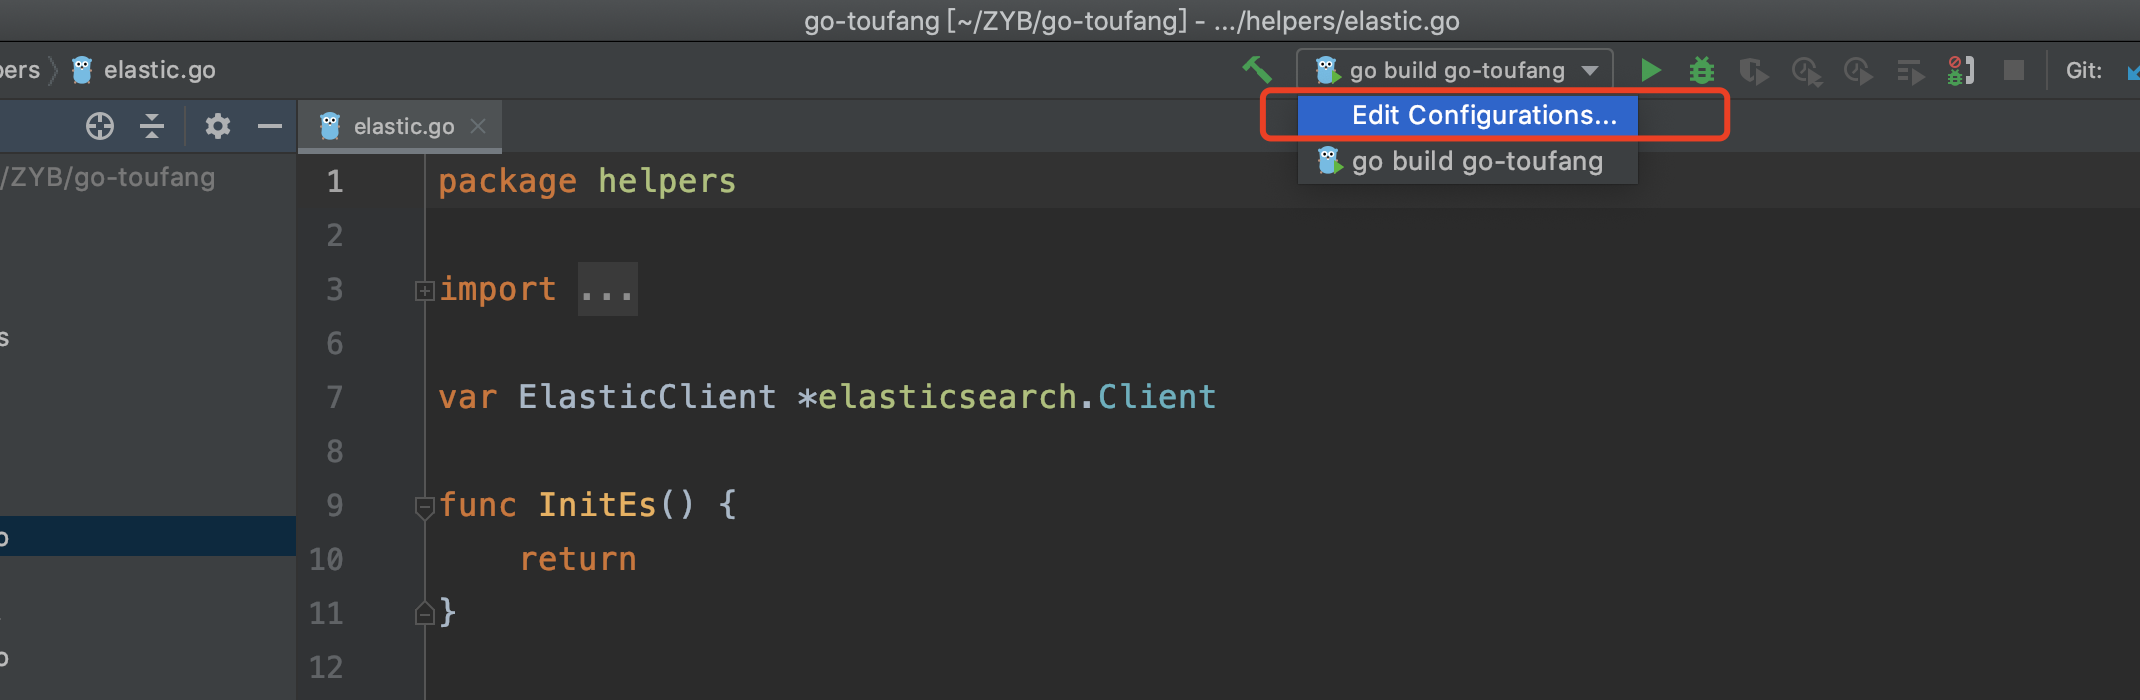Close the elastic.go editor tab

point(478,126)
